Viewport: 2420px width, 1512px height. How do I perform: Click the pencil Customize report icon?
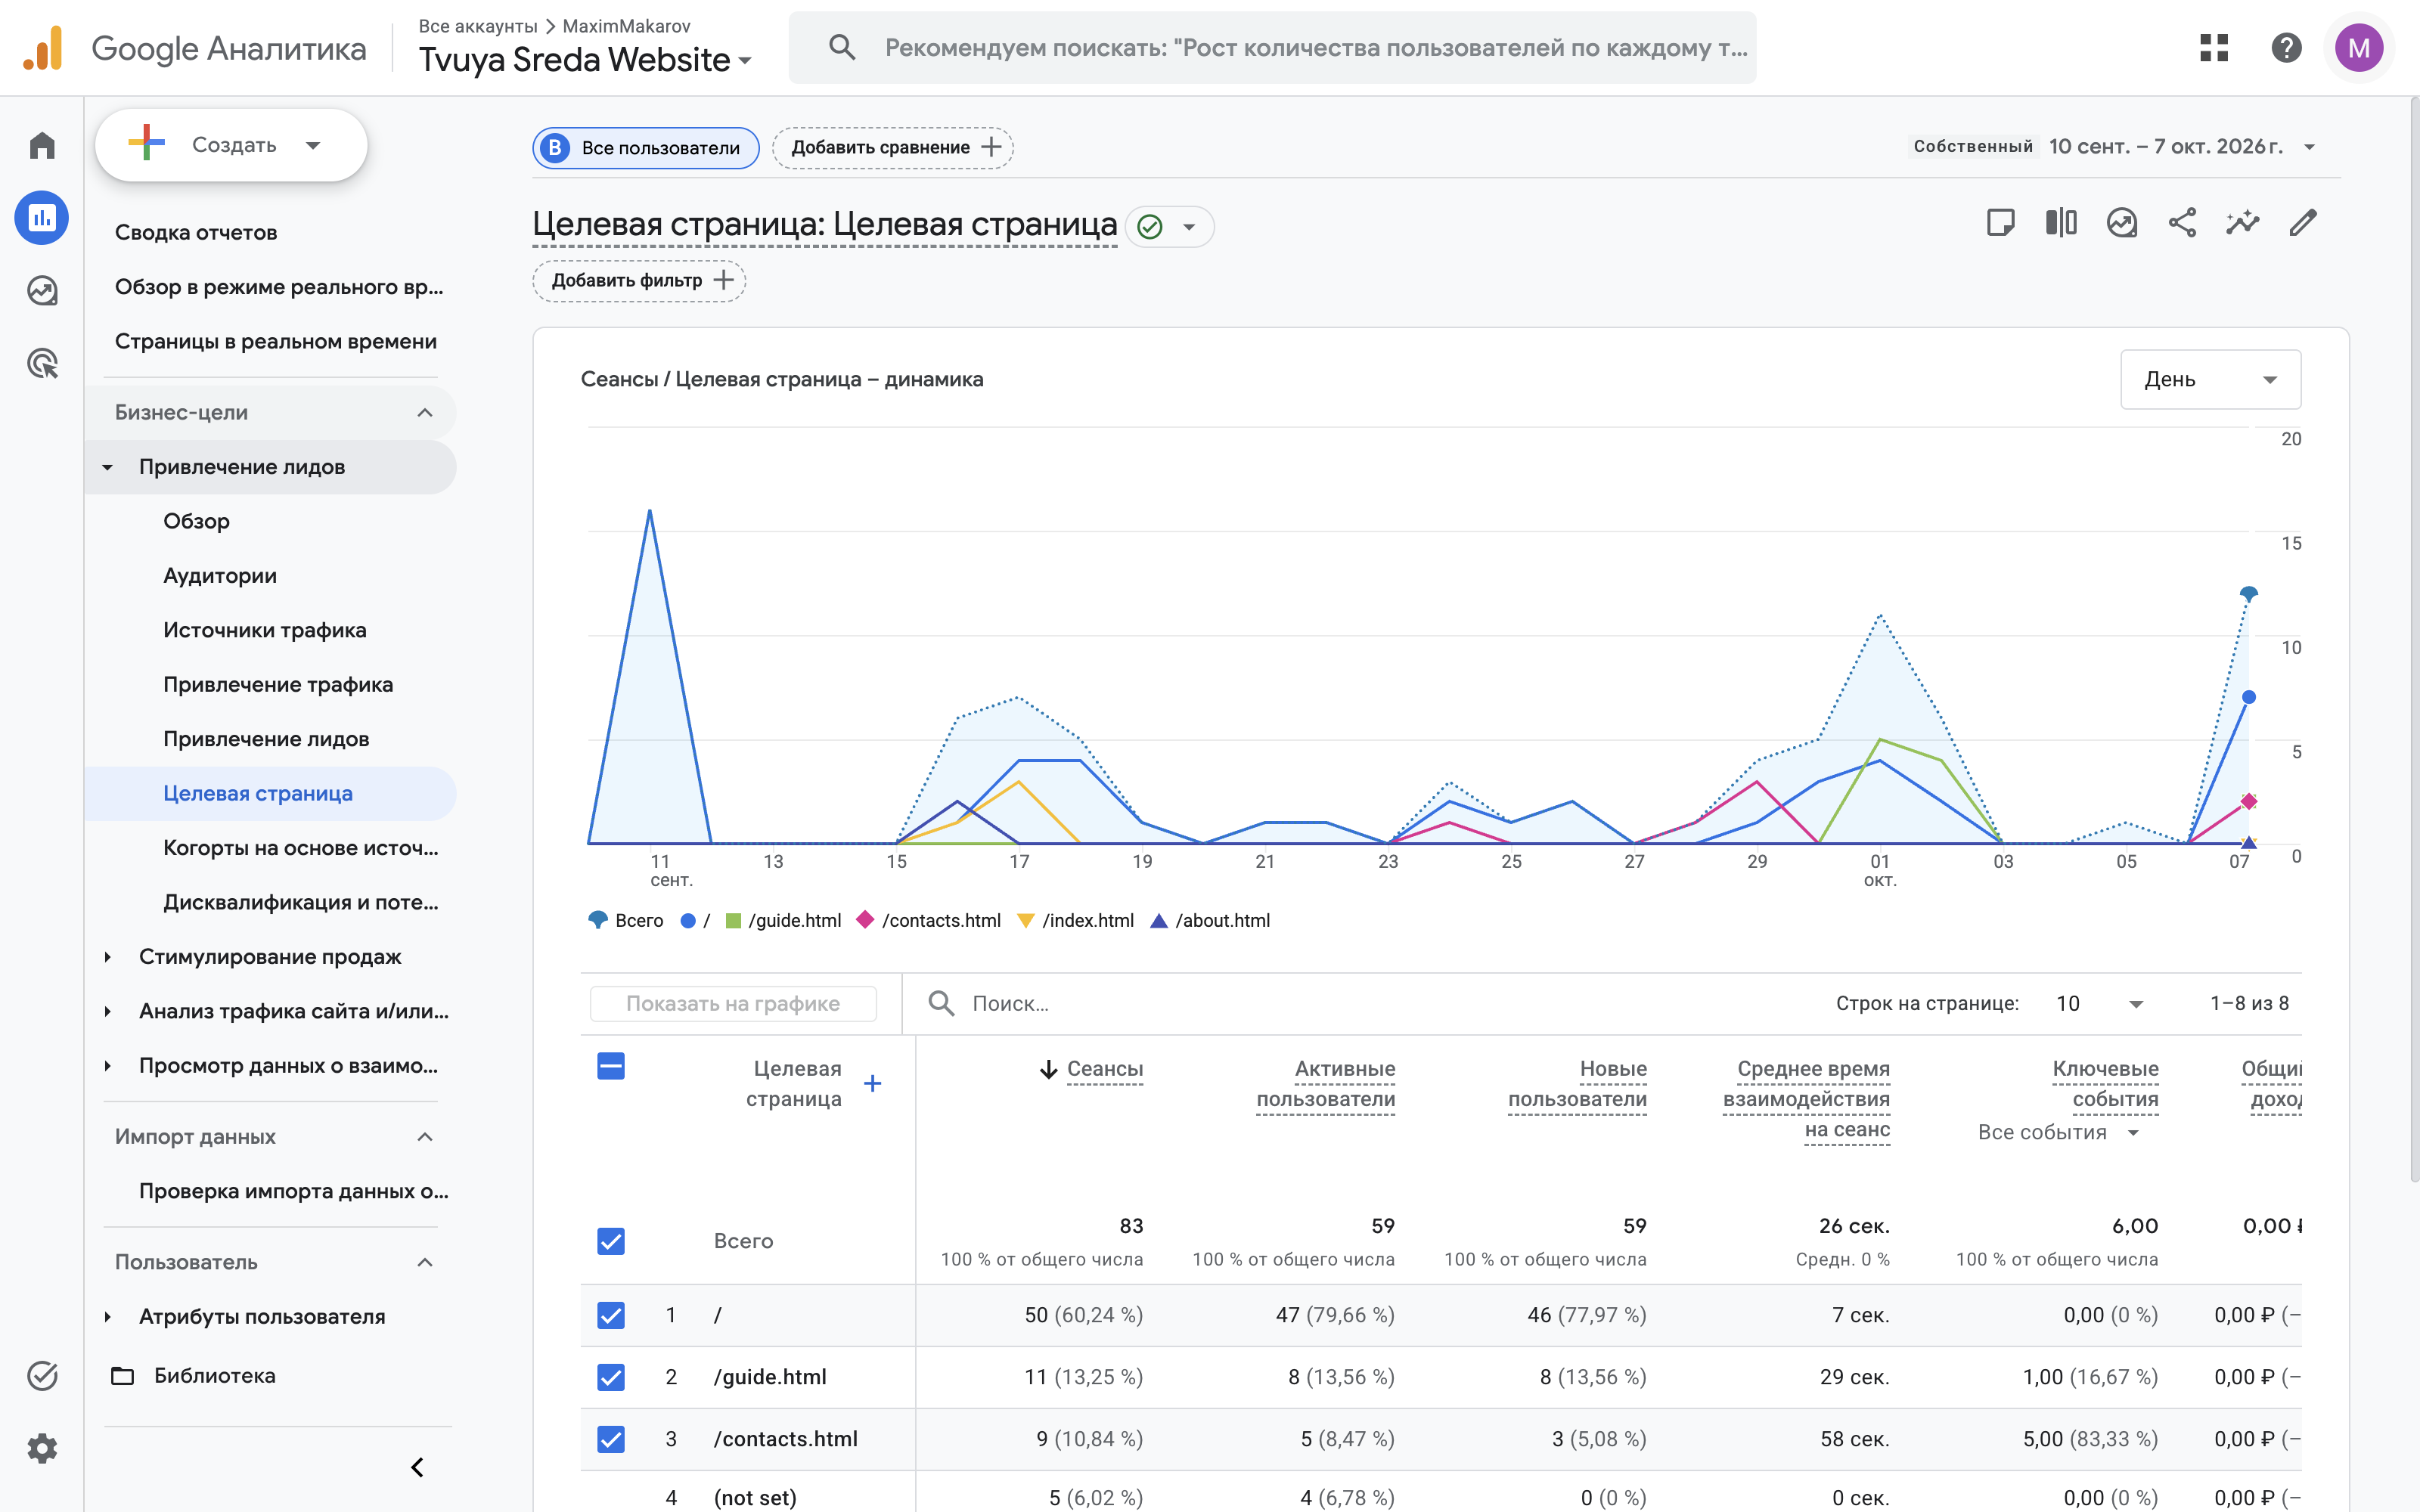2303,223
